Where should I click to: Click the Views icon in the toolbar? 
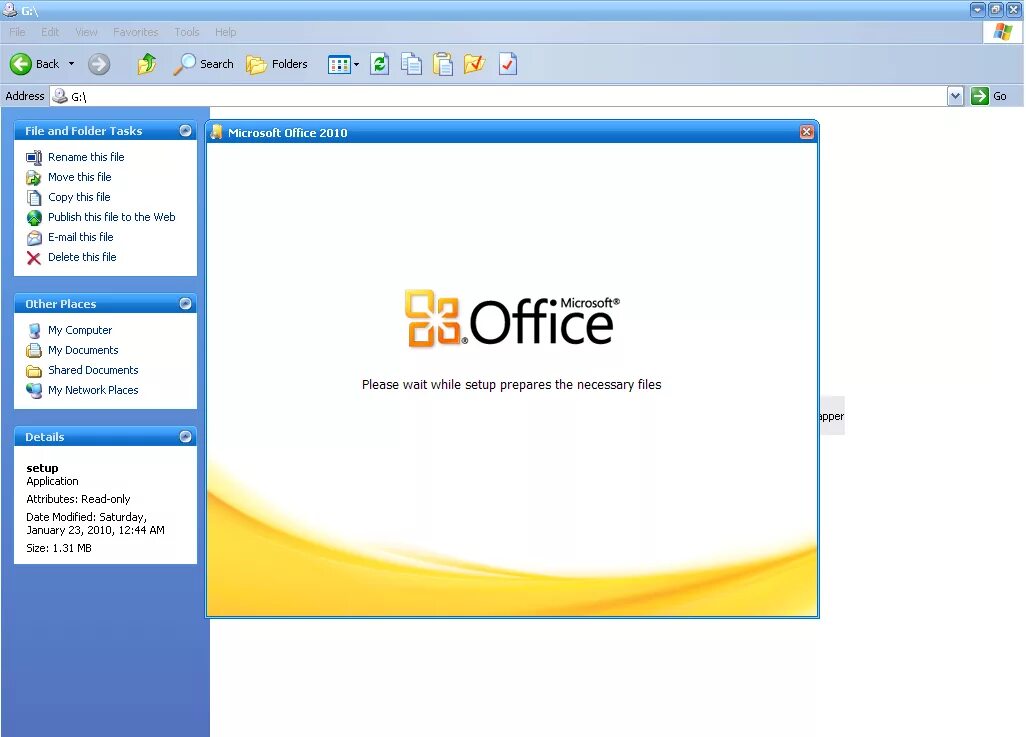click(339, 65)
